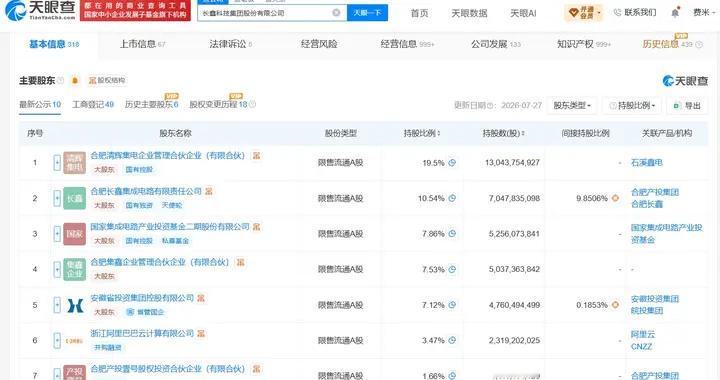Screen dimensions: 720x380
Task: Switch to 知识产权 tab
Action: click(x=584, y=44)
